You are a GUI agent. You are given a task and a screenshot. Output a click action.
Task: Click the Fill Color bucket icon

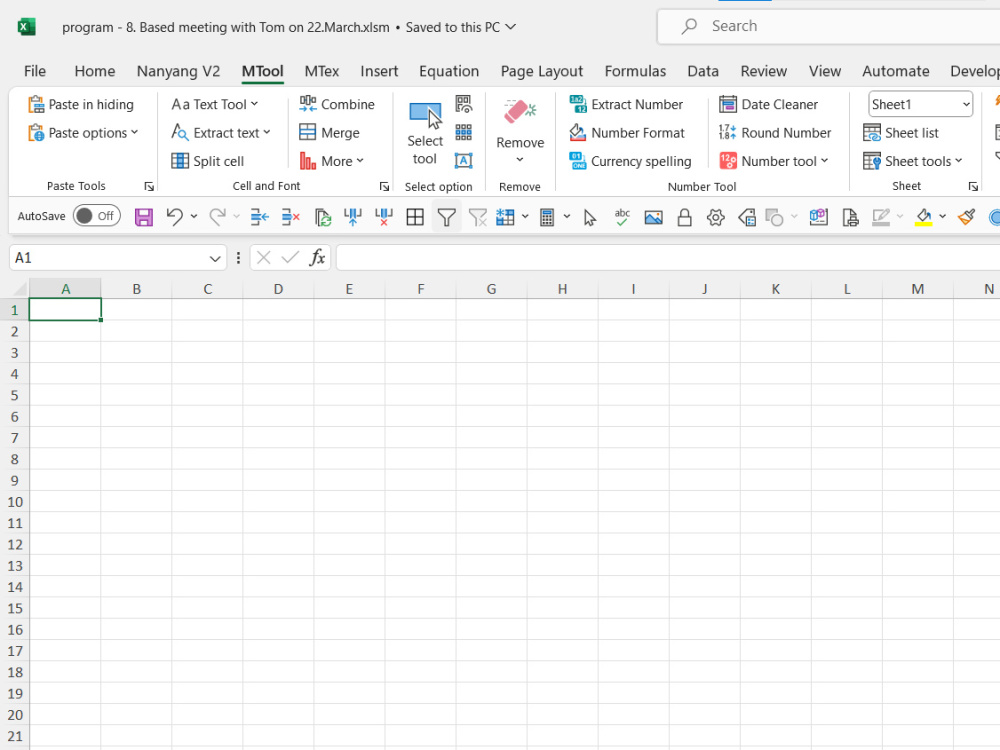coord(923,217)
